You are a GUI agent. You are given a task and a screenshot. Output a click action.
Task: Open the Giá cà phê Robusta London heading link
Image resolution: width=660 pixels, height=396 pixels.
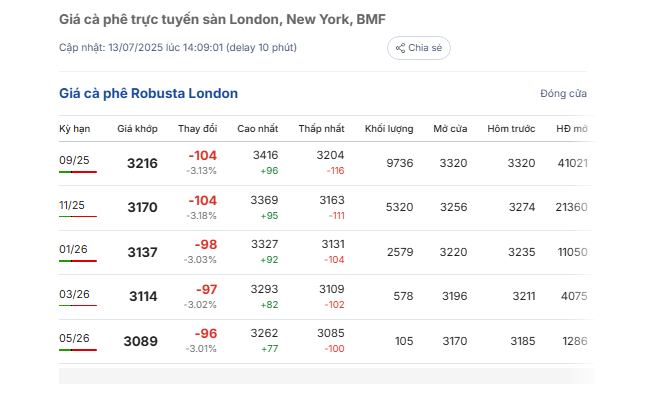tap(148, 93)
